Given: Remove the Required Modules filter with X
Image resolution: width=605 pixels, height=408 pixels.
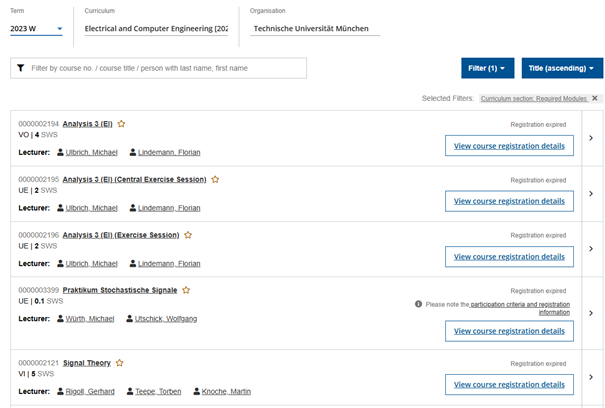Looking at the screenshot, I should click(x=595, y=98).
